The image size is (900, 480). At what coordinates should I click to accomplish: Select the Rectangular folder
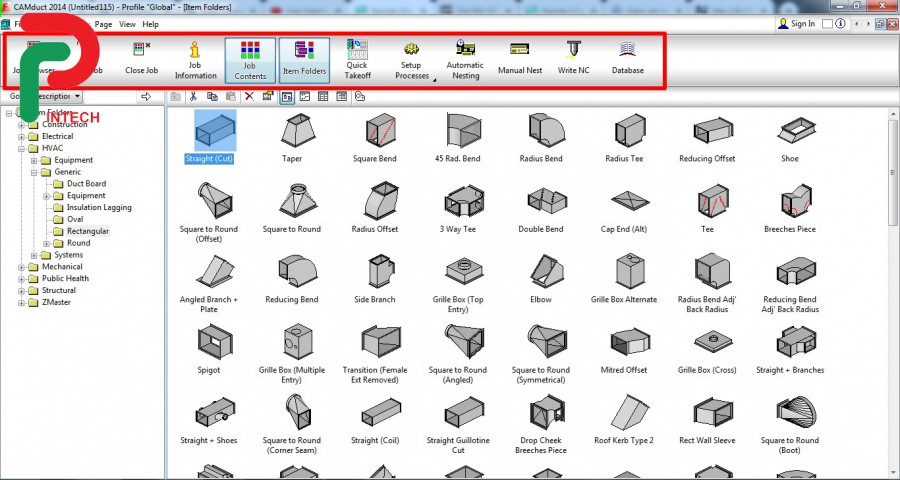coord(87,231)
